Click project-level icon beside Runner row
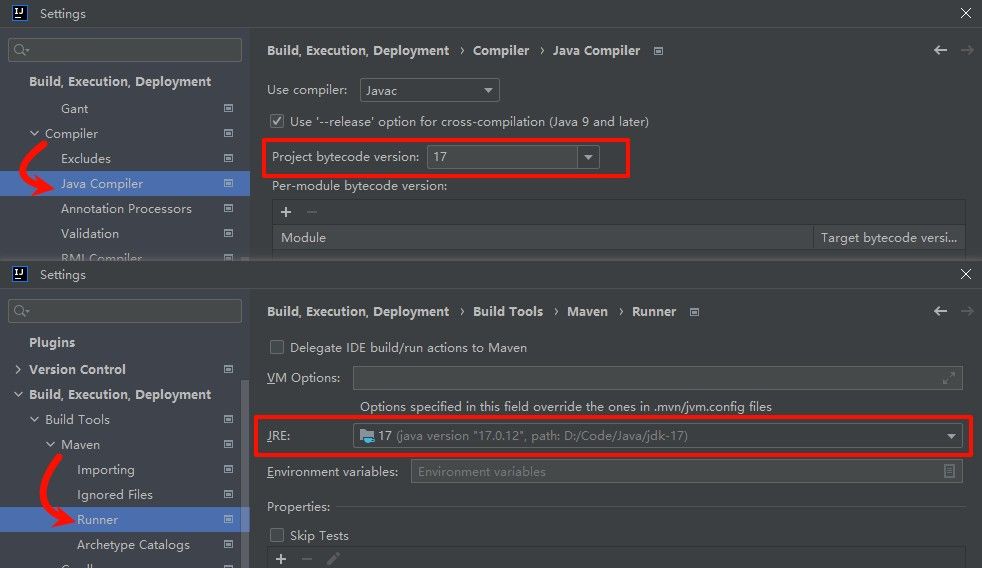The image size is (982, 568). pyautogui.click(x=229, y=520)
